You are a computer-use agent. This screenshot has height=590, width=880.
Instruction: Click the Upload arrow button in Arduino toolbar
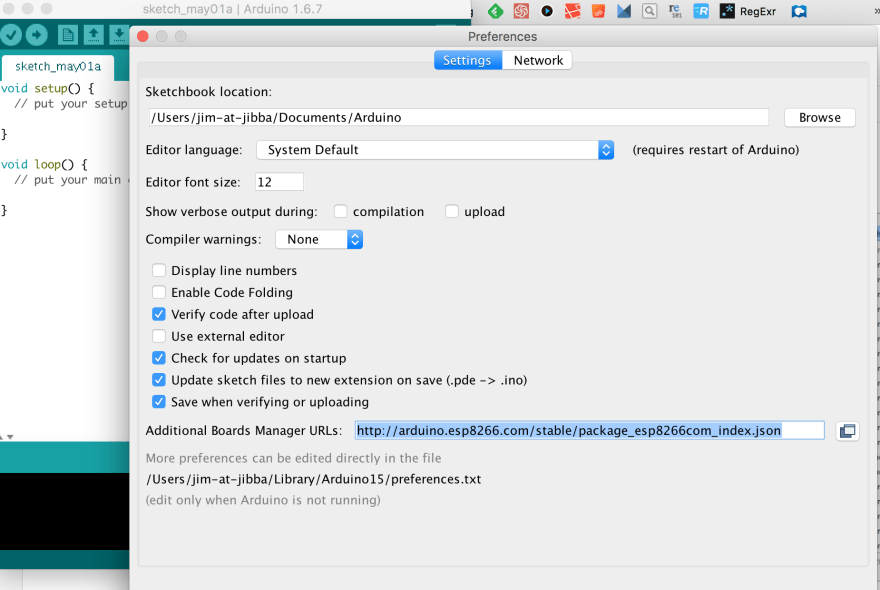pos(36,35)
